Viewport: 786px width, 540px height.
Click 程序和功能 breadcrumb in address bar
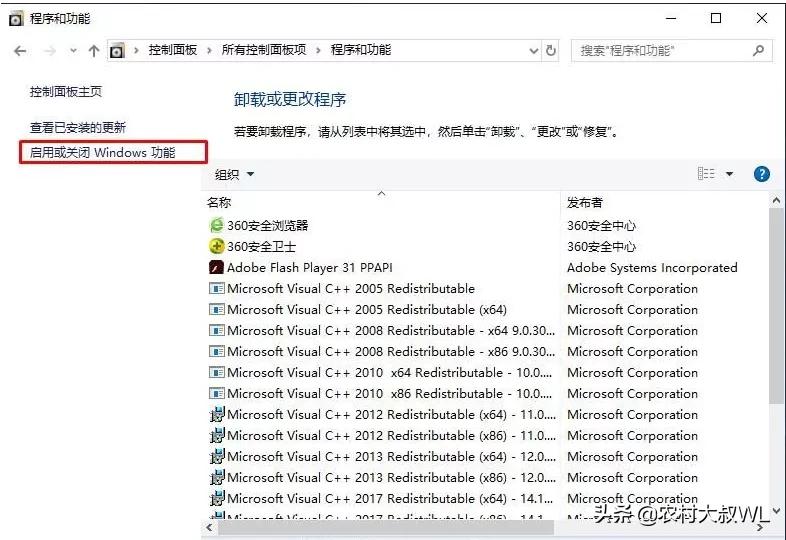click(x=361, y=50)
